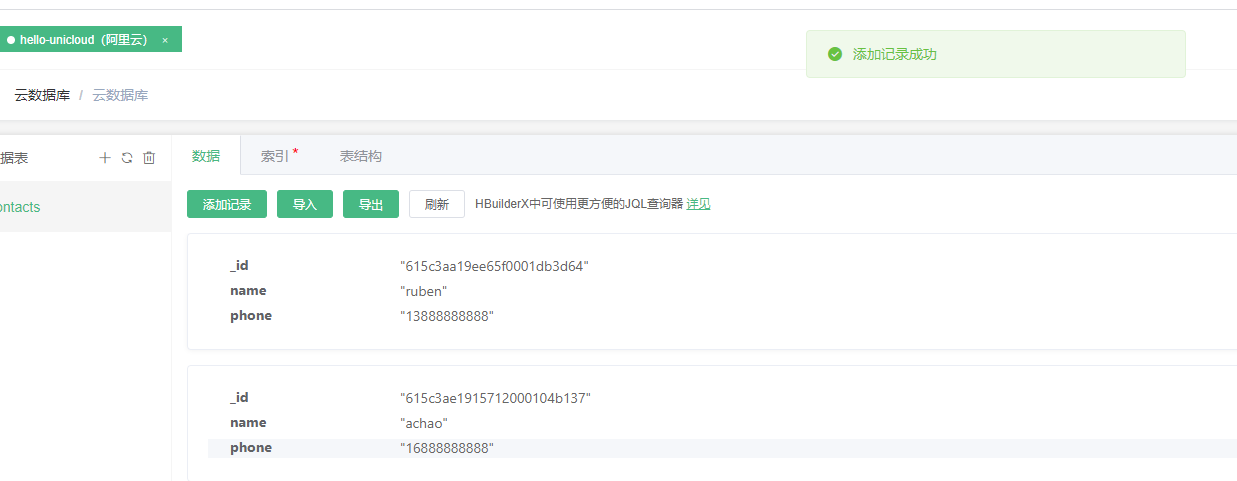Close the hello-unicloud tab
The image size is (1237, 481).
(165, 40)
